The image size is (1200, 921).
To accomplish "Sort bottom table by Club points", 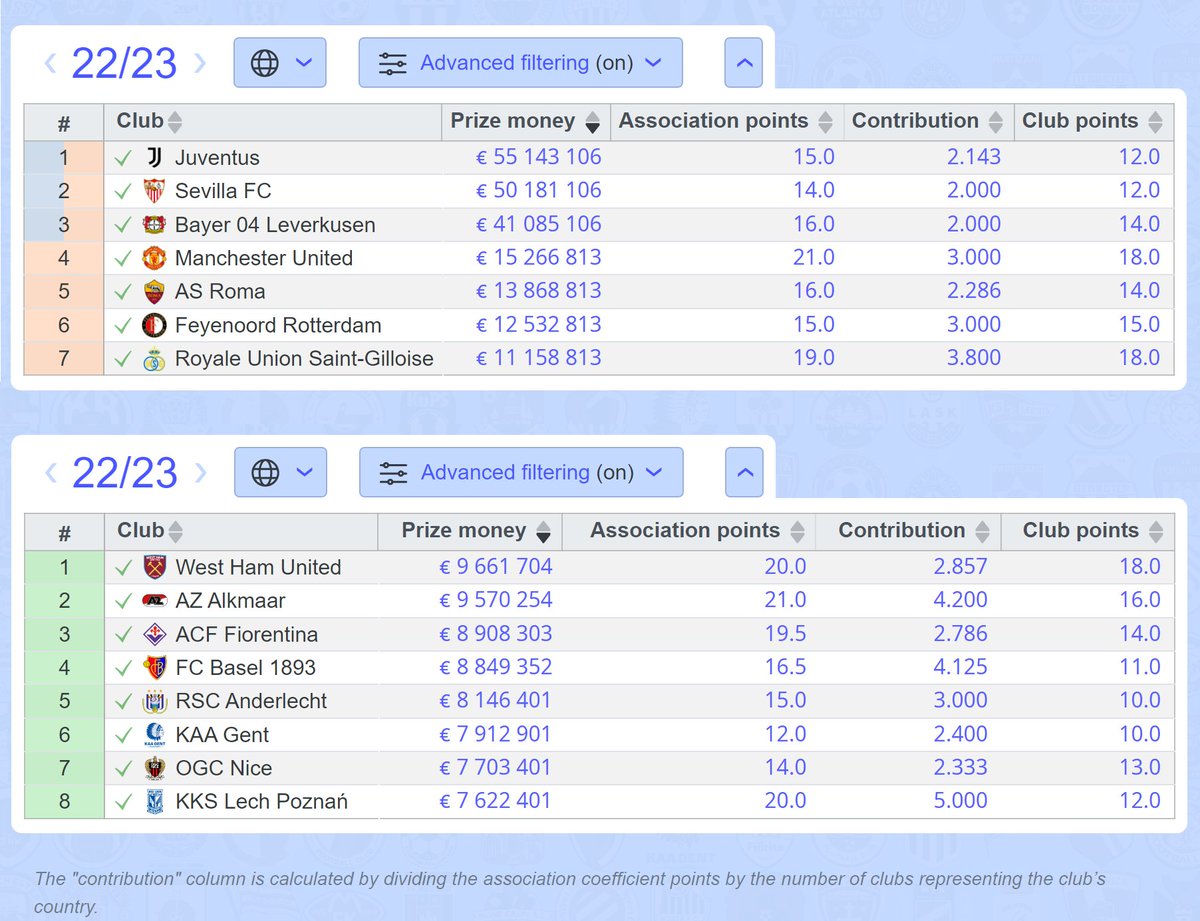I will 1156,531.
